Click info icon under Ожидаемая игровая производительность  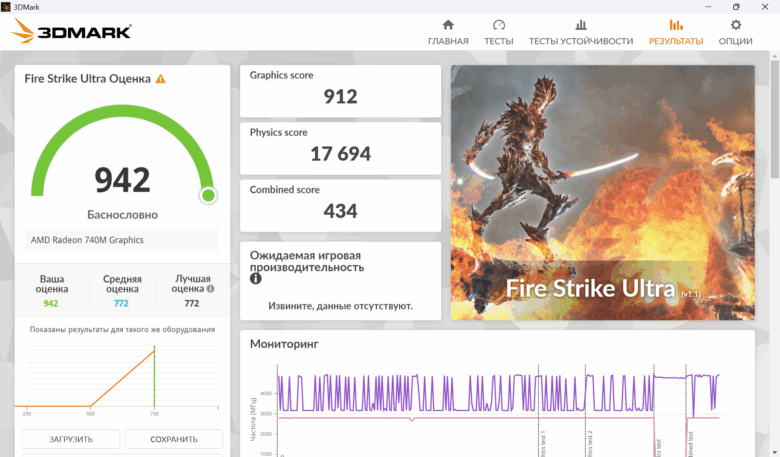point(256,278)
